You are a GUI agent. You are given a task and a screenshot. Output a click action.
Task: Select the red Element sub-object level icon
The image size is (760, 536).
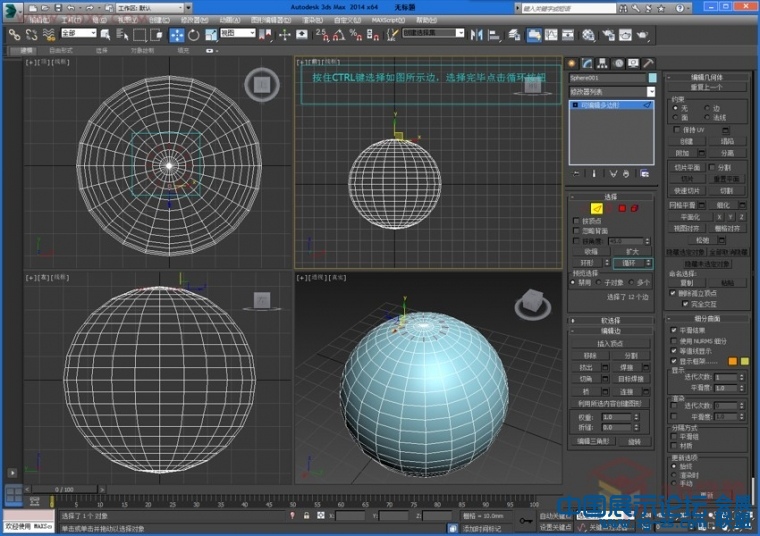point(634,208)
